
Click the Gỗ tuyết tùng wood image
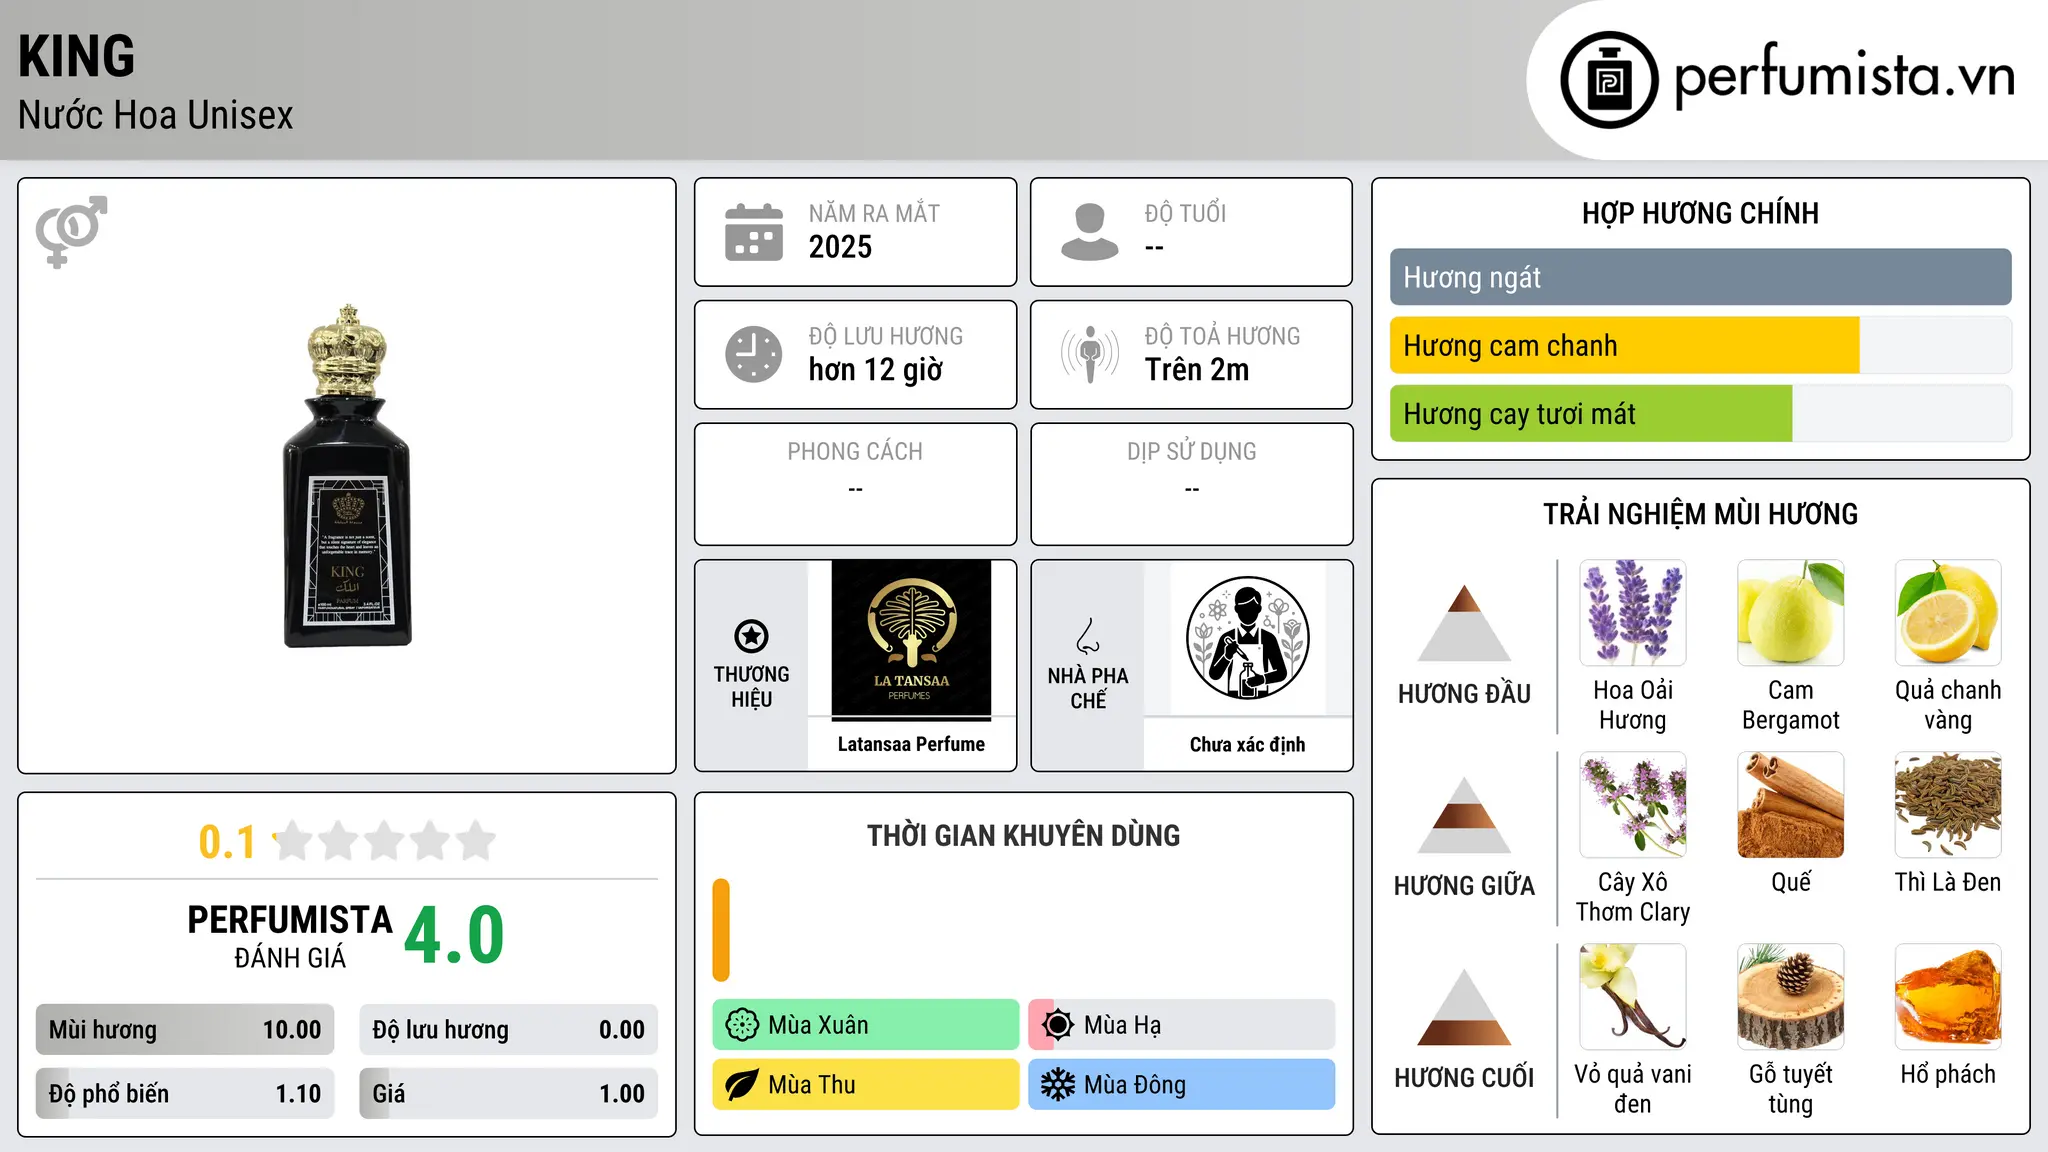pos(1790,997)
